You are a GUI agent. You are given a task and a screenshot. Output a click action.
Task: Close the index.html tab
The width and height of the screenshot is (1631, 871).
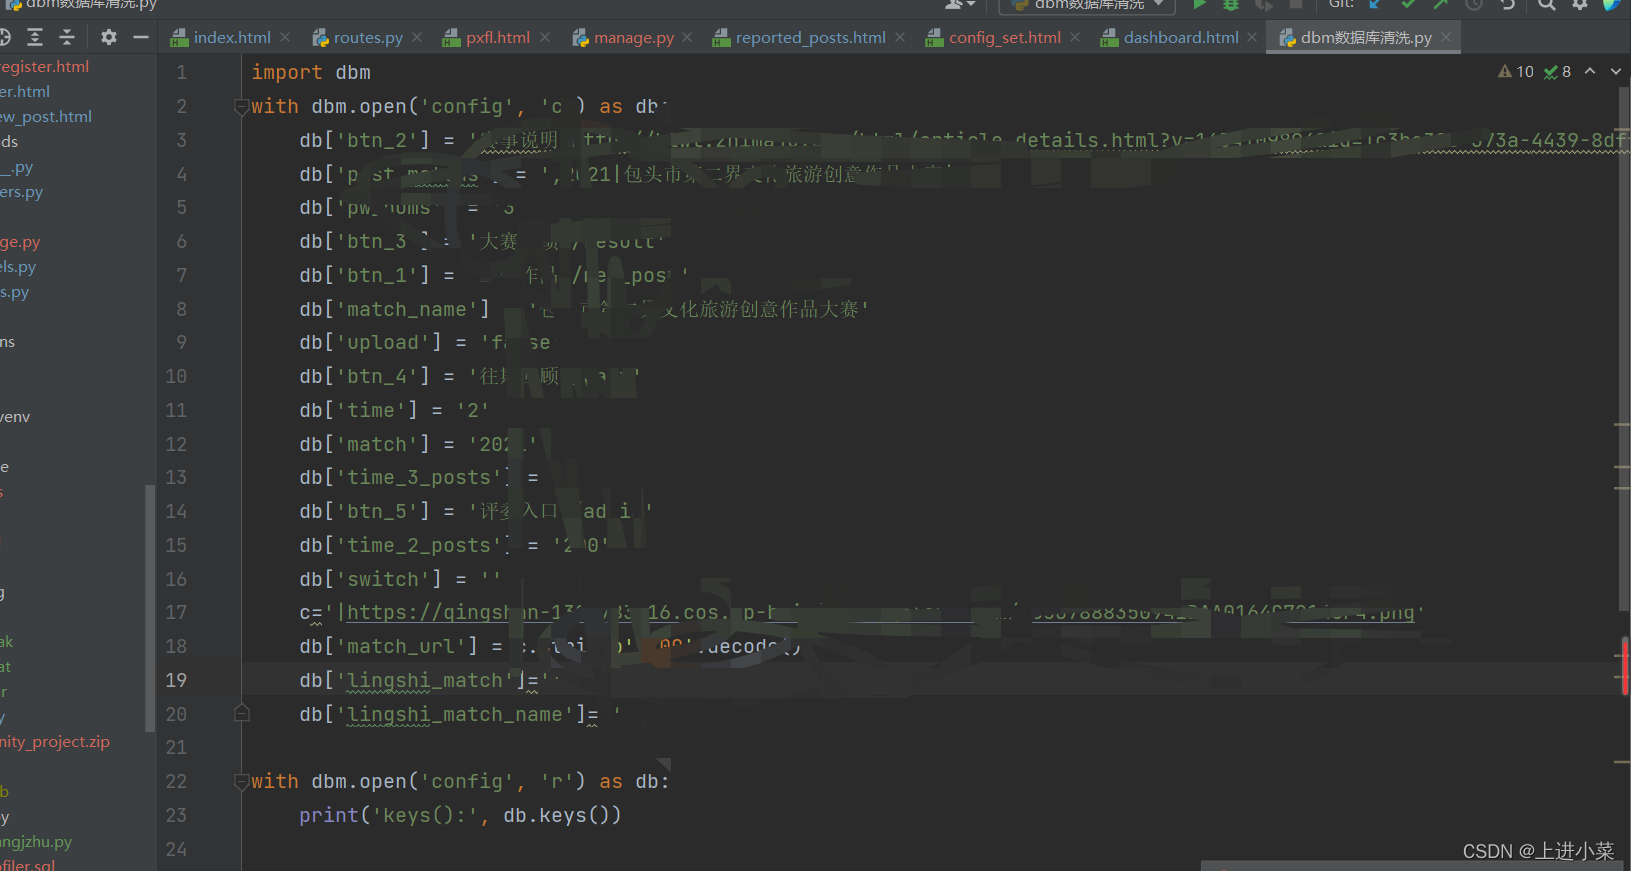click(285, 37)
